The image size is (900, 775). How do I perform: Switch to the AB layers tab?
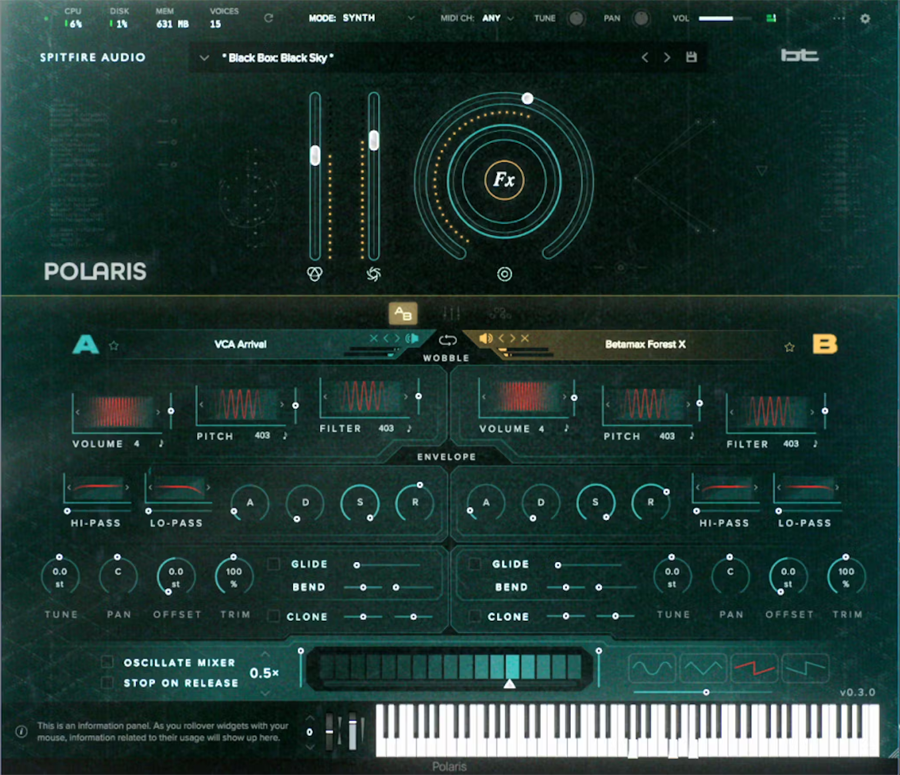click(403, 313)
